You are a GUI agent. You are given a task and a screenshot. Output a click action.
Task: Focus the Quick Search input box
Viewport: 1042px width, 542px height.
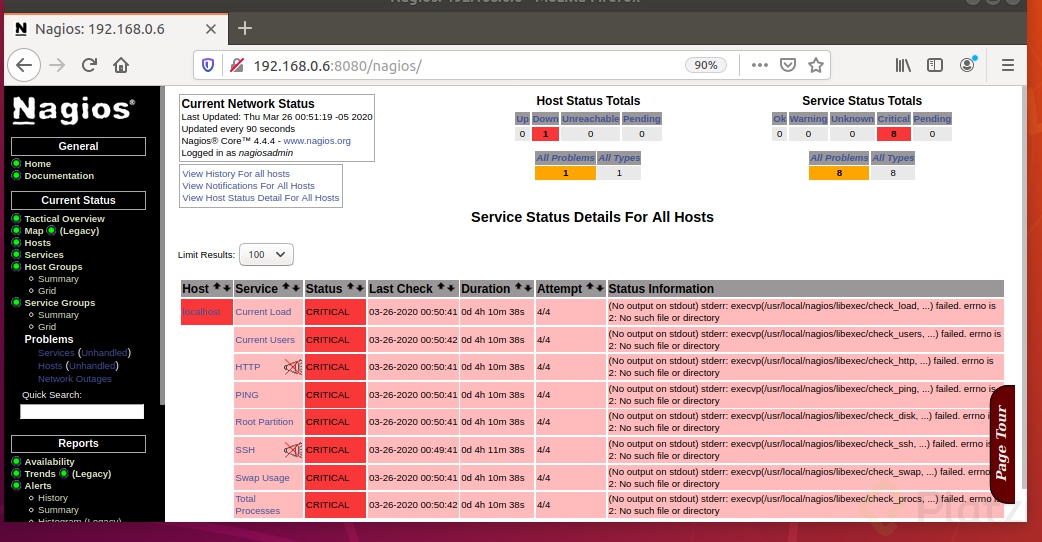tap(82, 412)
